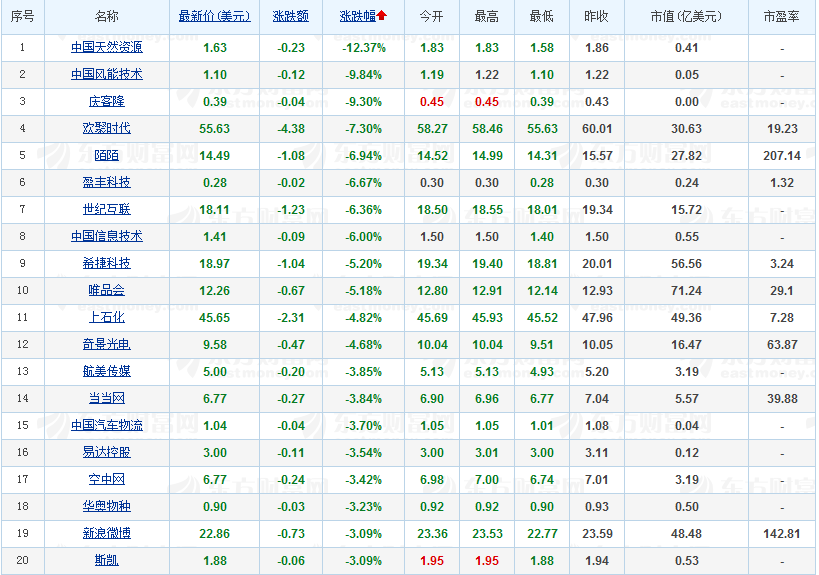The image size is (819, 575).
Task: Select percentage change -4.68% of 奇景光电
Action: 364,345
